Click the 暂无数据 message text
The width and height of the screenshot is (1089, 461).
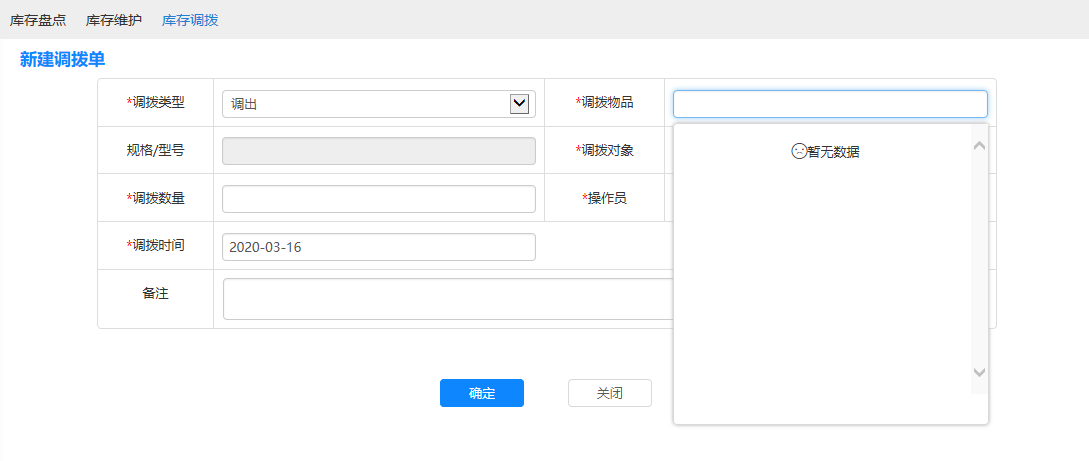pyautogui.click(x=834, y=152)
